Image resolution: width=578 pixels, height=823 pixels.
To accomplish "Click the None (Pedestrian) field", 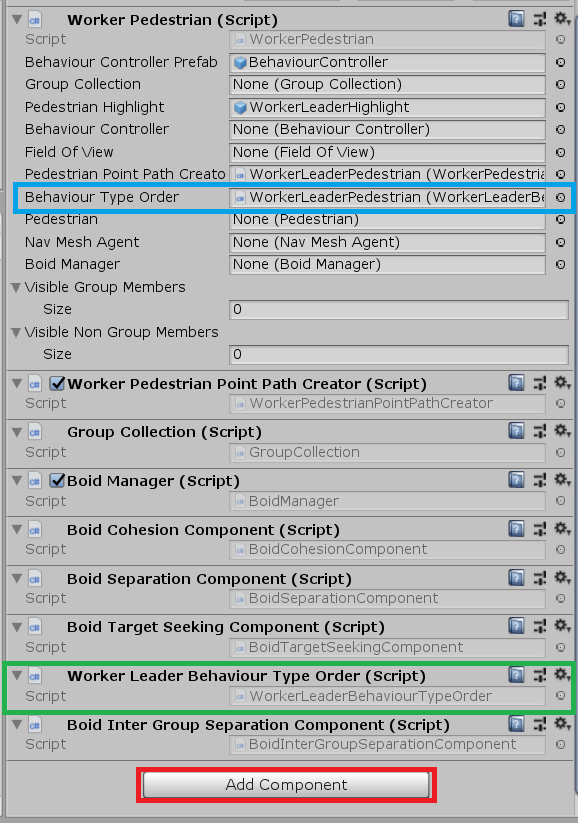I will pyautogui.click(x=387, y=219).
